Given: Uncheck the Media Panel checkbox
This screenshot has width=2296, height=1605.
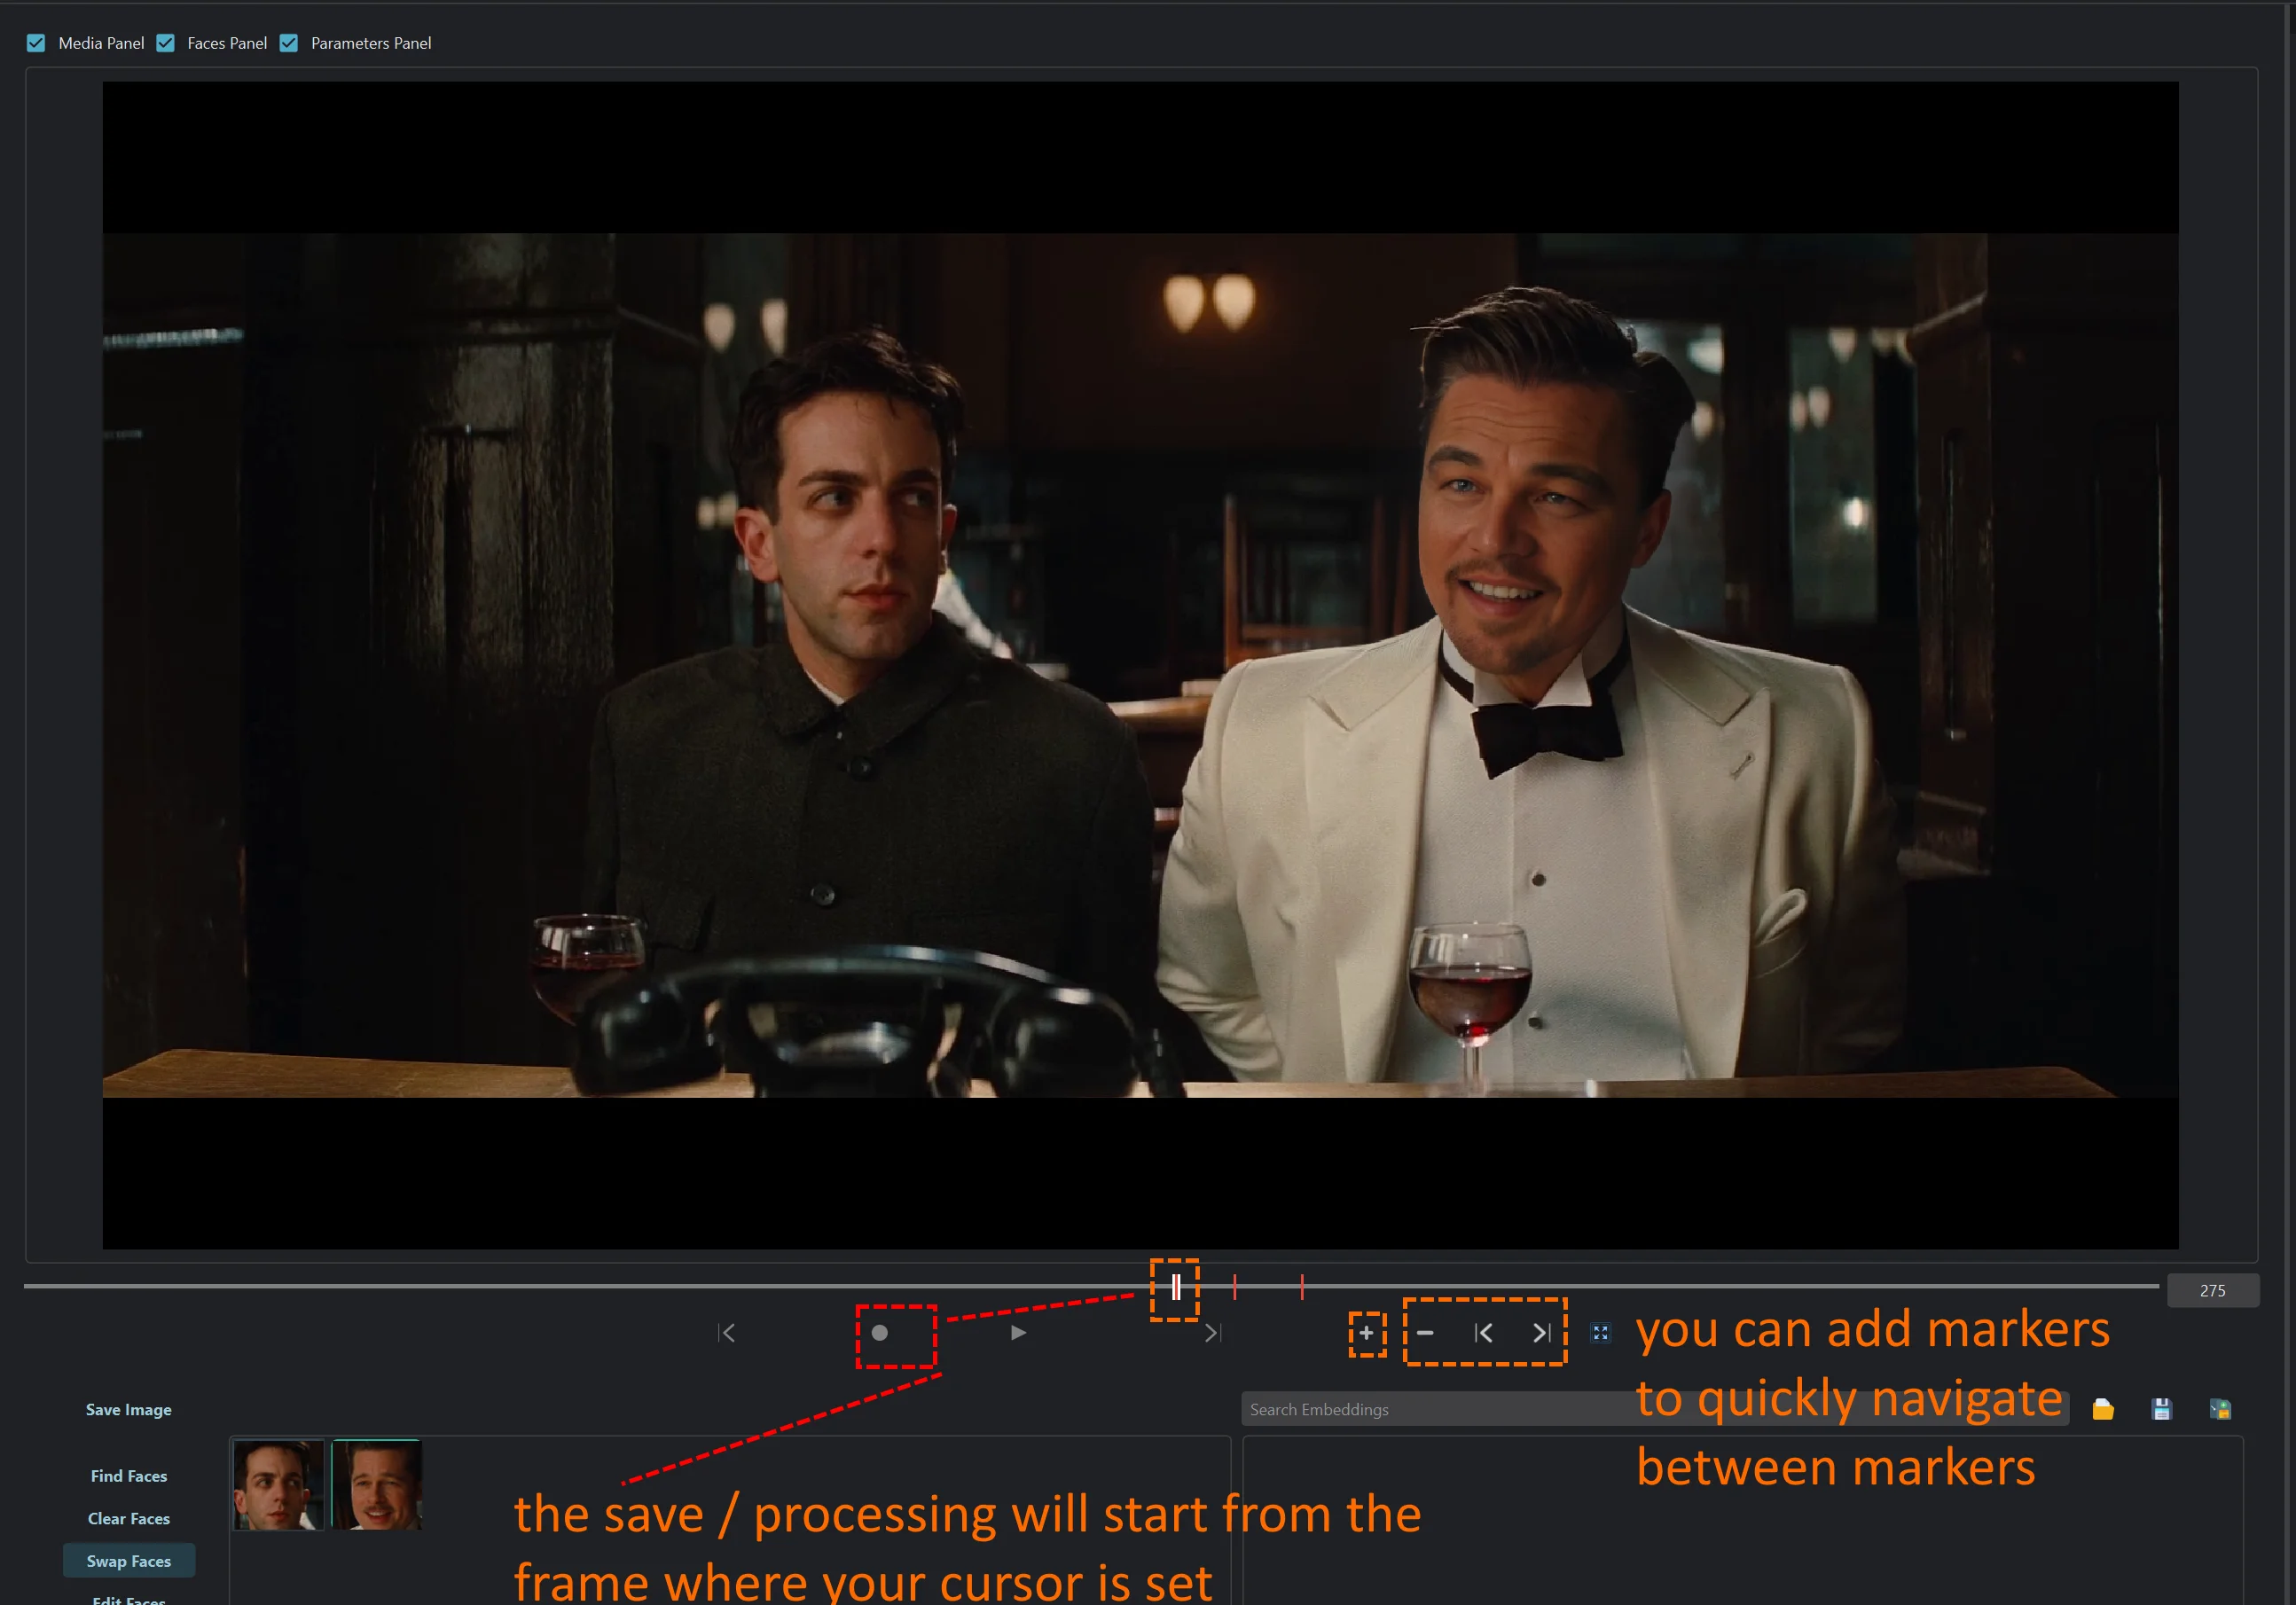Looking at the screenshot, I should [36, 43].
